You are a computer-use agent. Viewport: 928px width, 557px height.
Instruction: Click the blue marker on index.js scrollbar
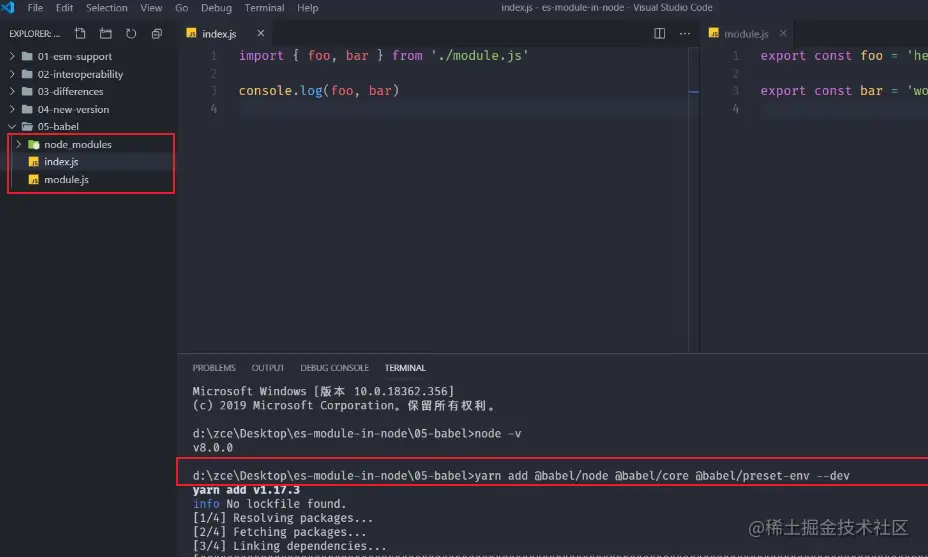pos(694,92)
